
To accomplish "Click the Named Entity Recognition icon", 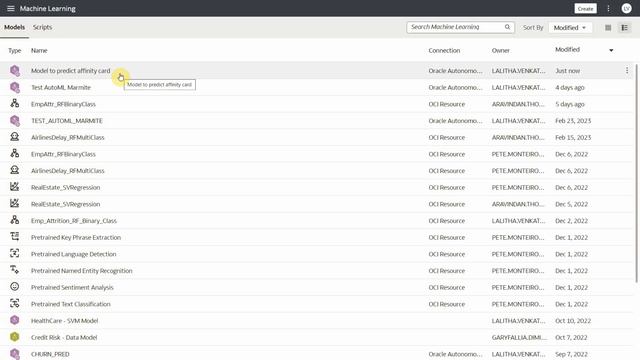I will tap(15, 270).
